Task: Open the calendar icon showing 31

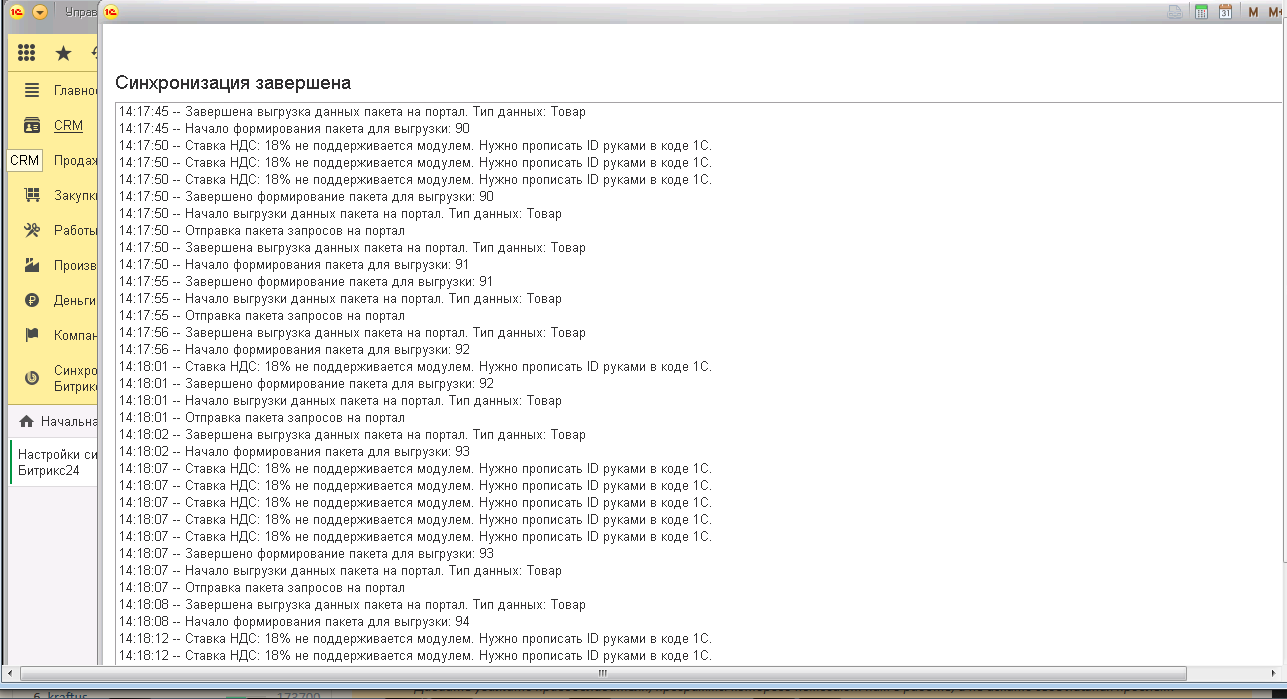Action: pos(1224,12)
